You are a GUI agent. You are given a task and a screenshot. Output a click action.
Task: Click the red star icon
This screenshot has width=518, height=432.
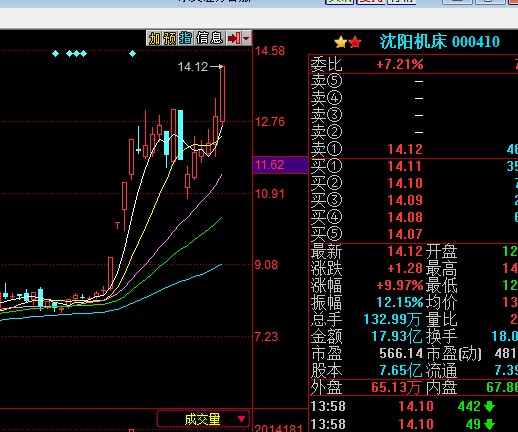[355, 42]
